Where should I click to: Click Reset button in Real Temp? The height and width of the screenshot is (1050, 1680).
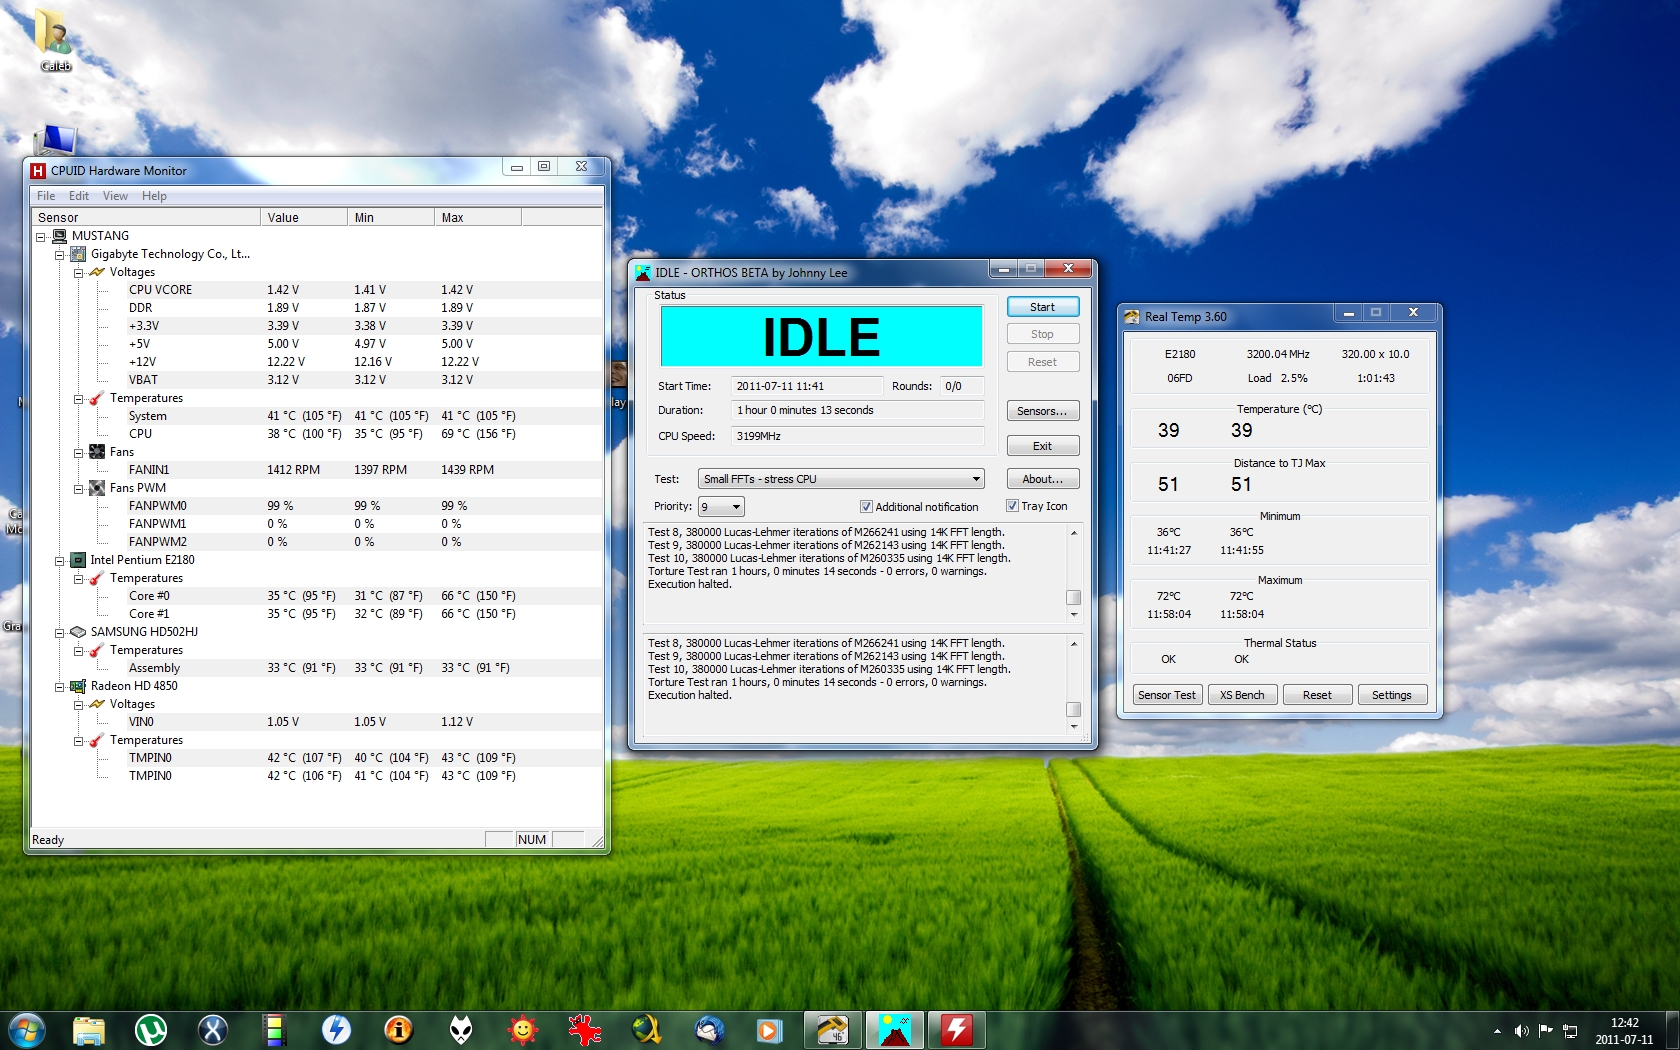(x=1317, y=695)
